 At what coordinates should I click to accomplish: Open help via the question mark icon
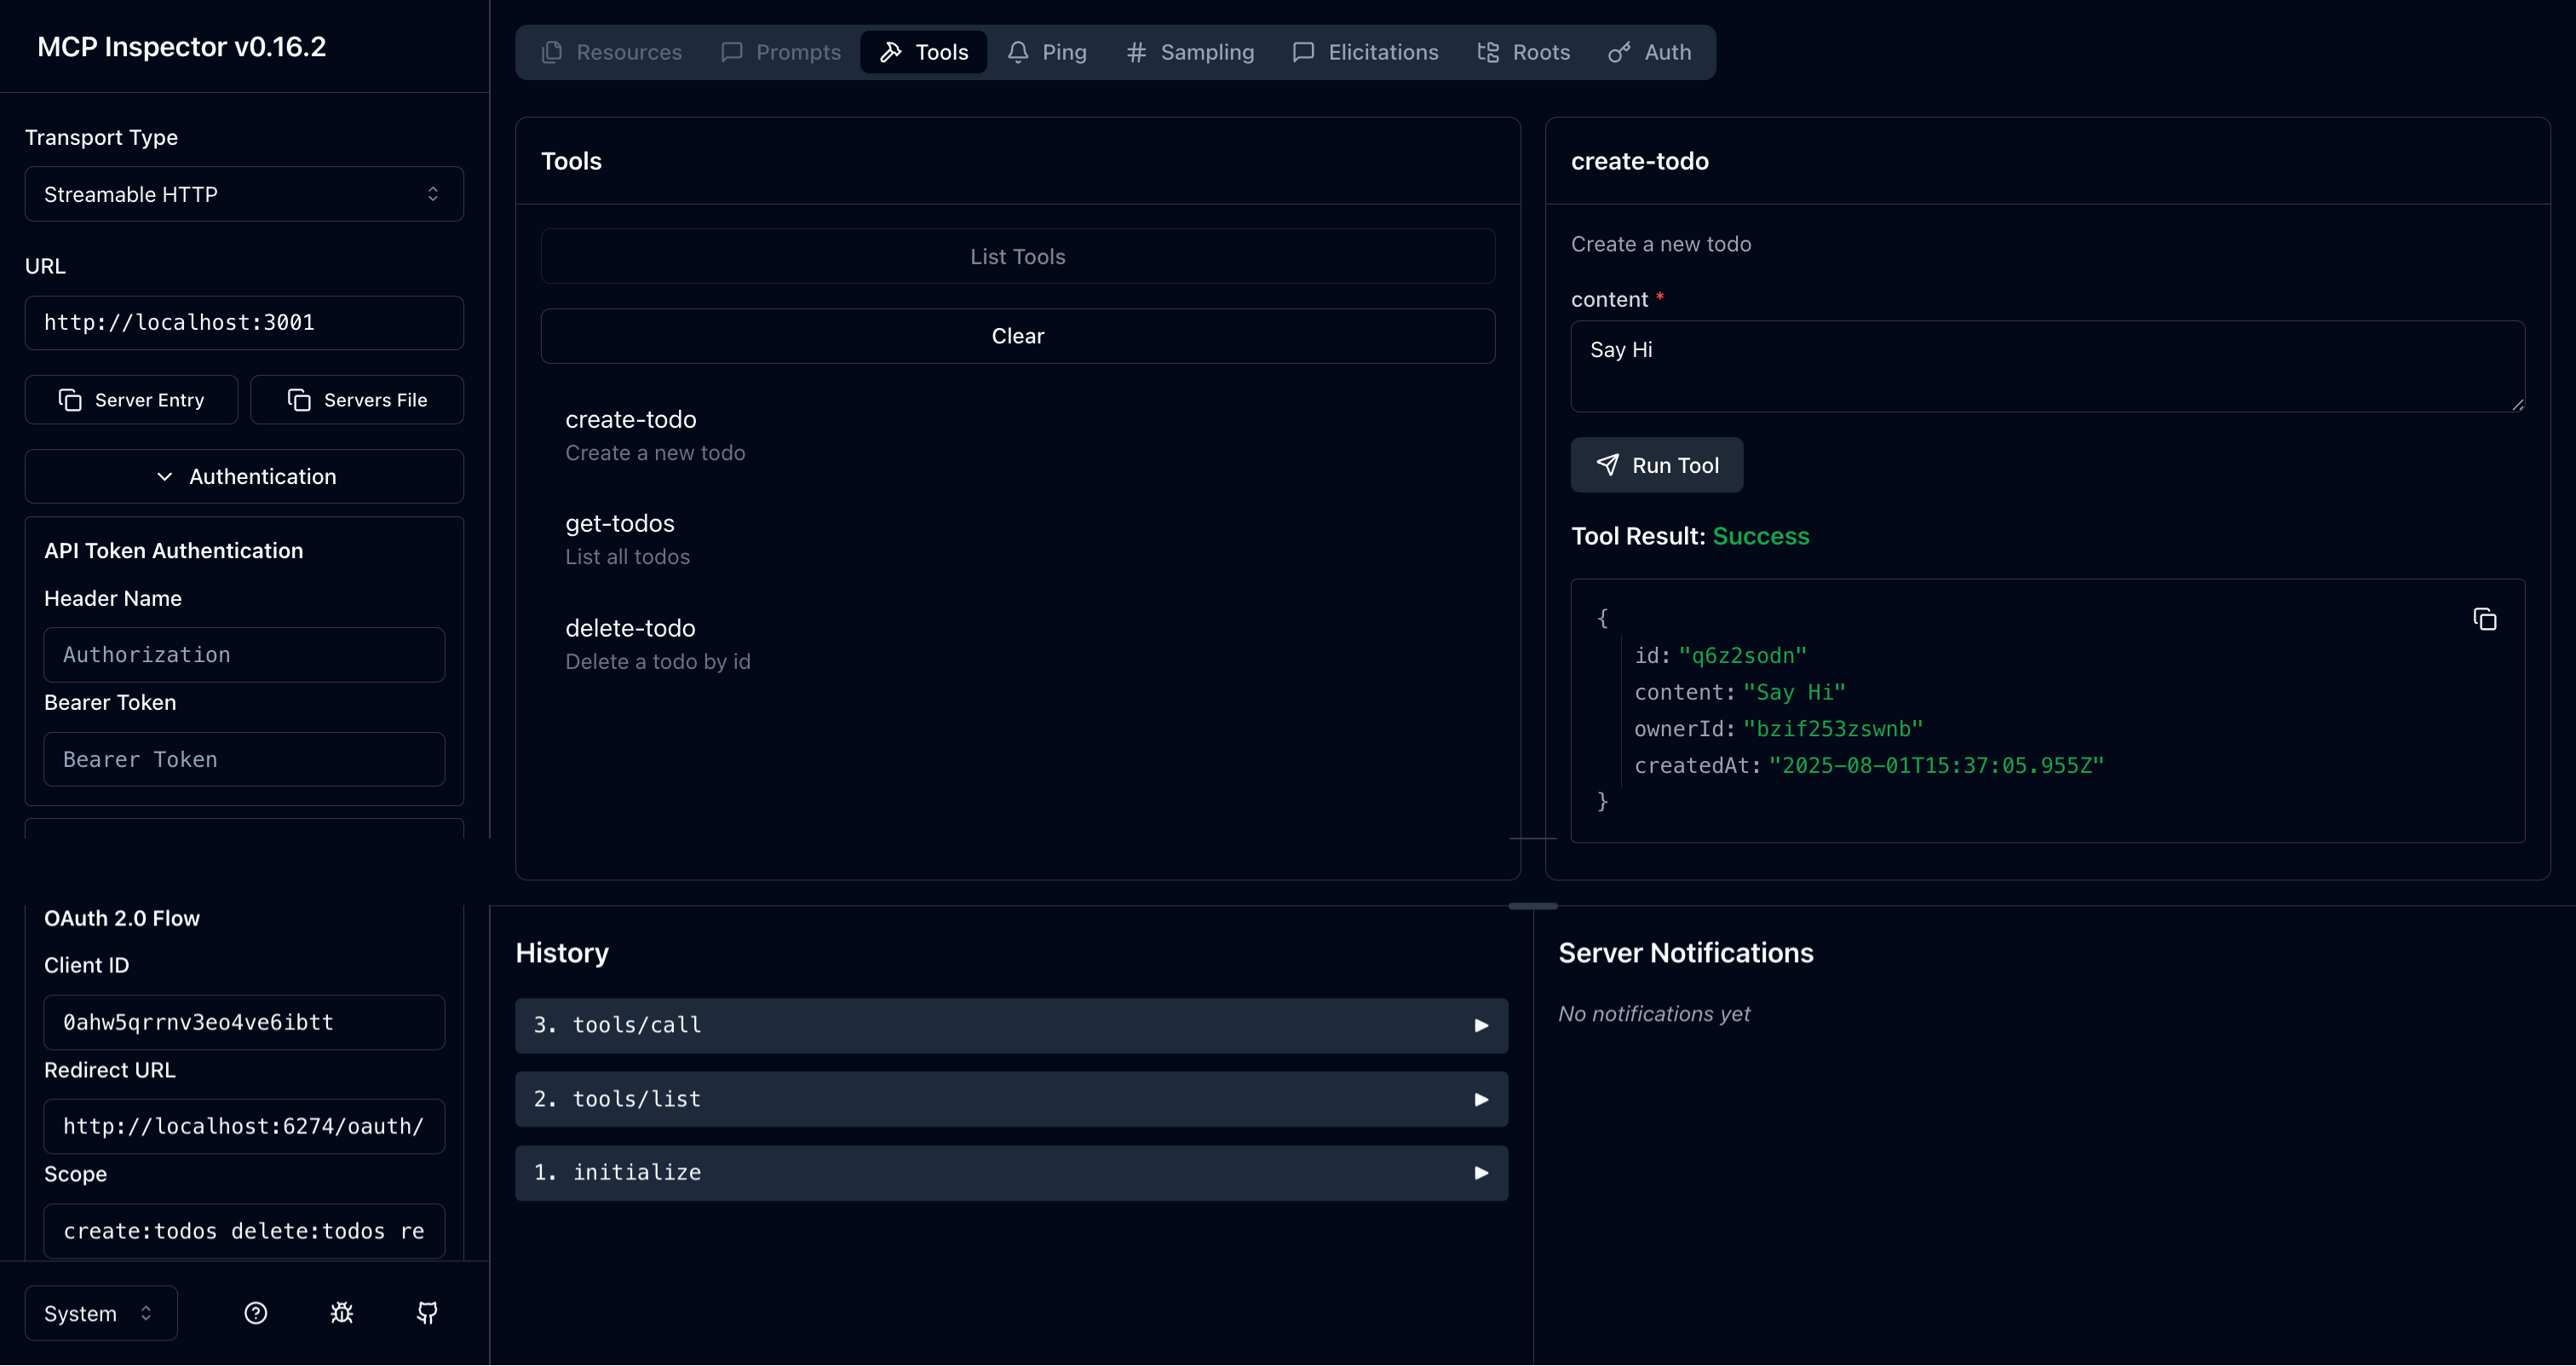coord(255,1313)
